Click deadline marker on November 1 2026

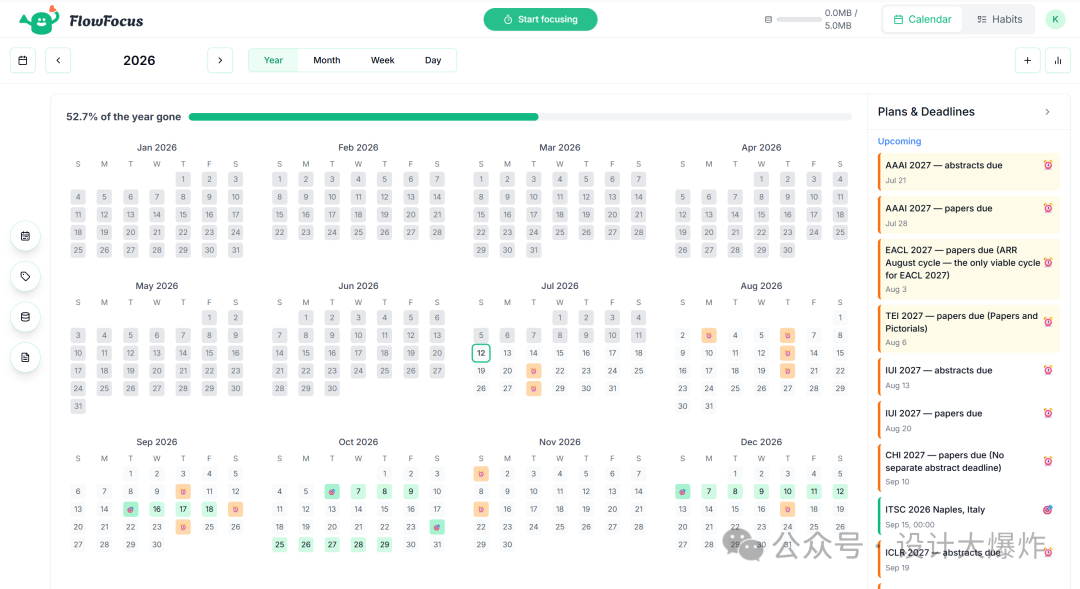tap(481, 474)
